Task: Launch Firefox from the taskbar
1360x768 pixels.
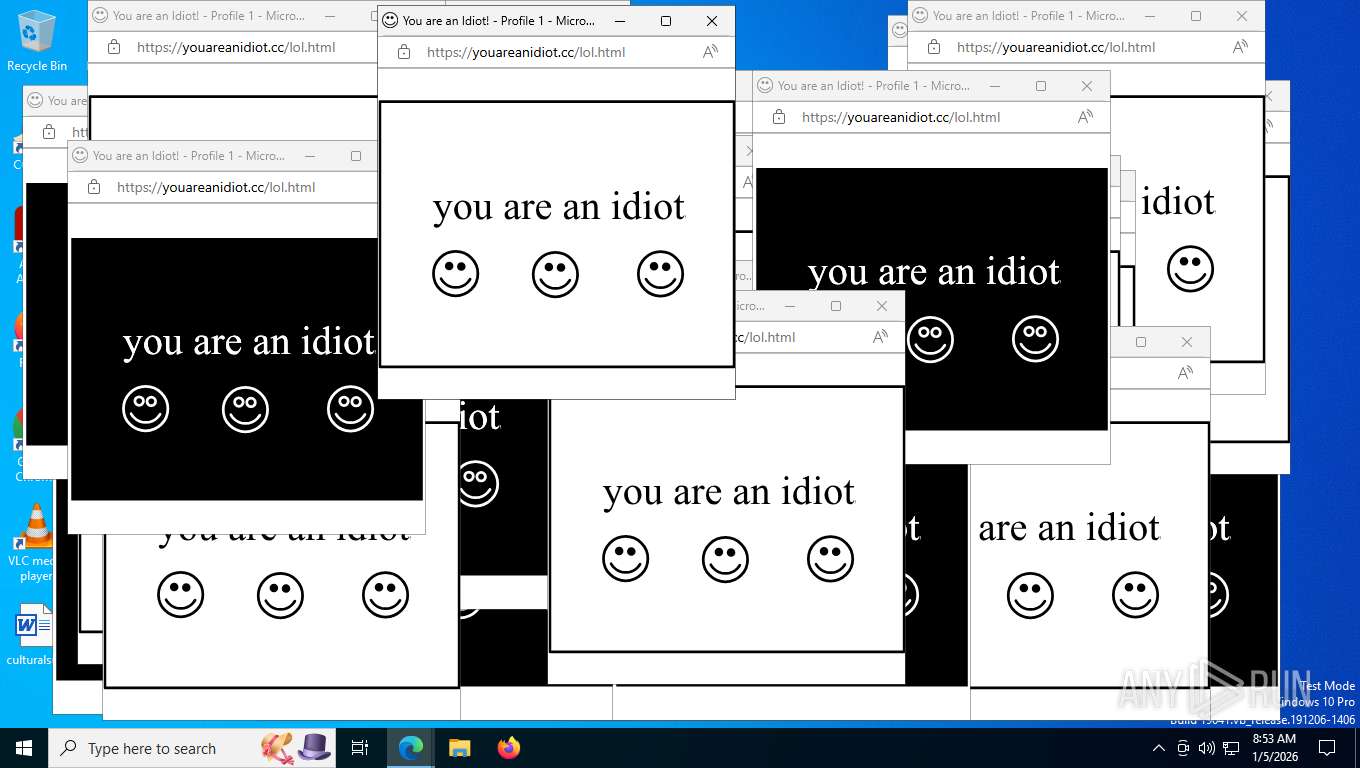Action: 509,748
